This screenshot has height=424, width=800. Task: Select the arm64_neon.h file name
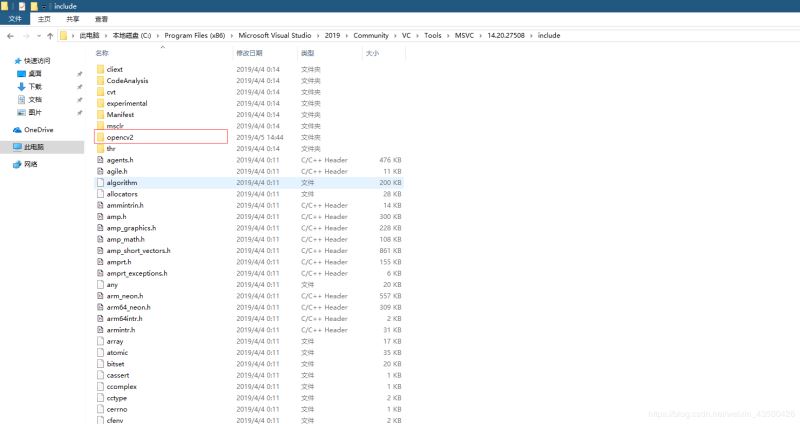point(129,307)
